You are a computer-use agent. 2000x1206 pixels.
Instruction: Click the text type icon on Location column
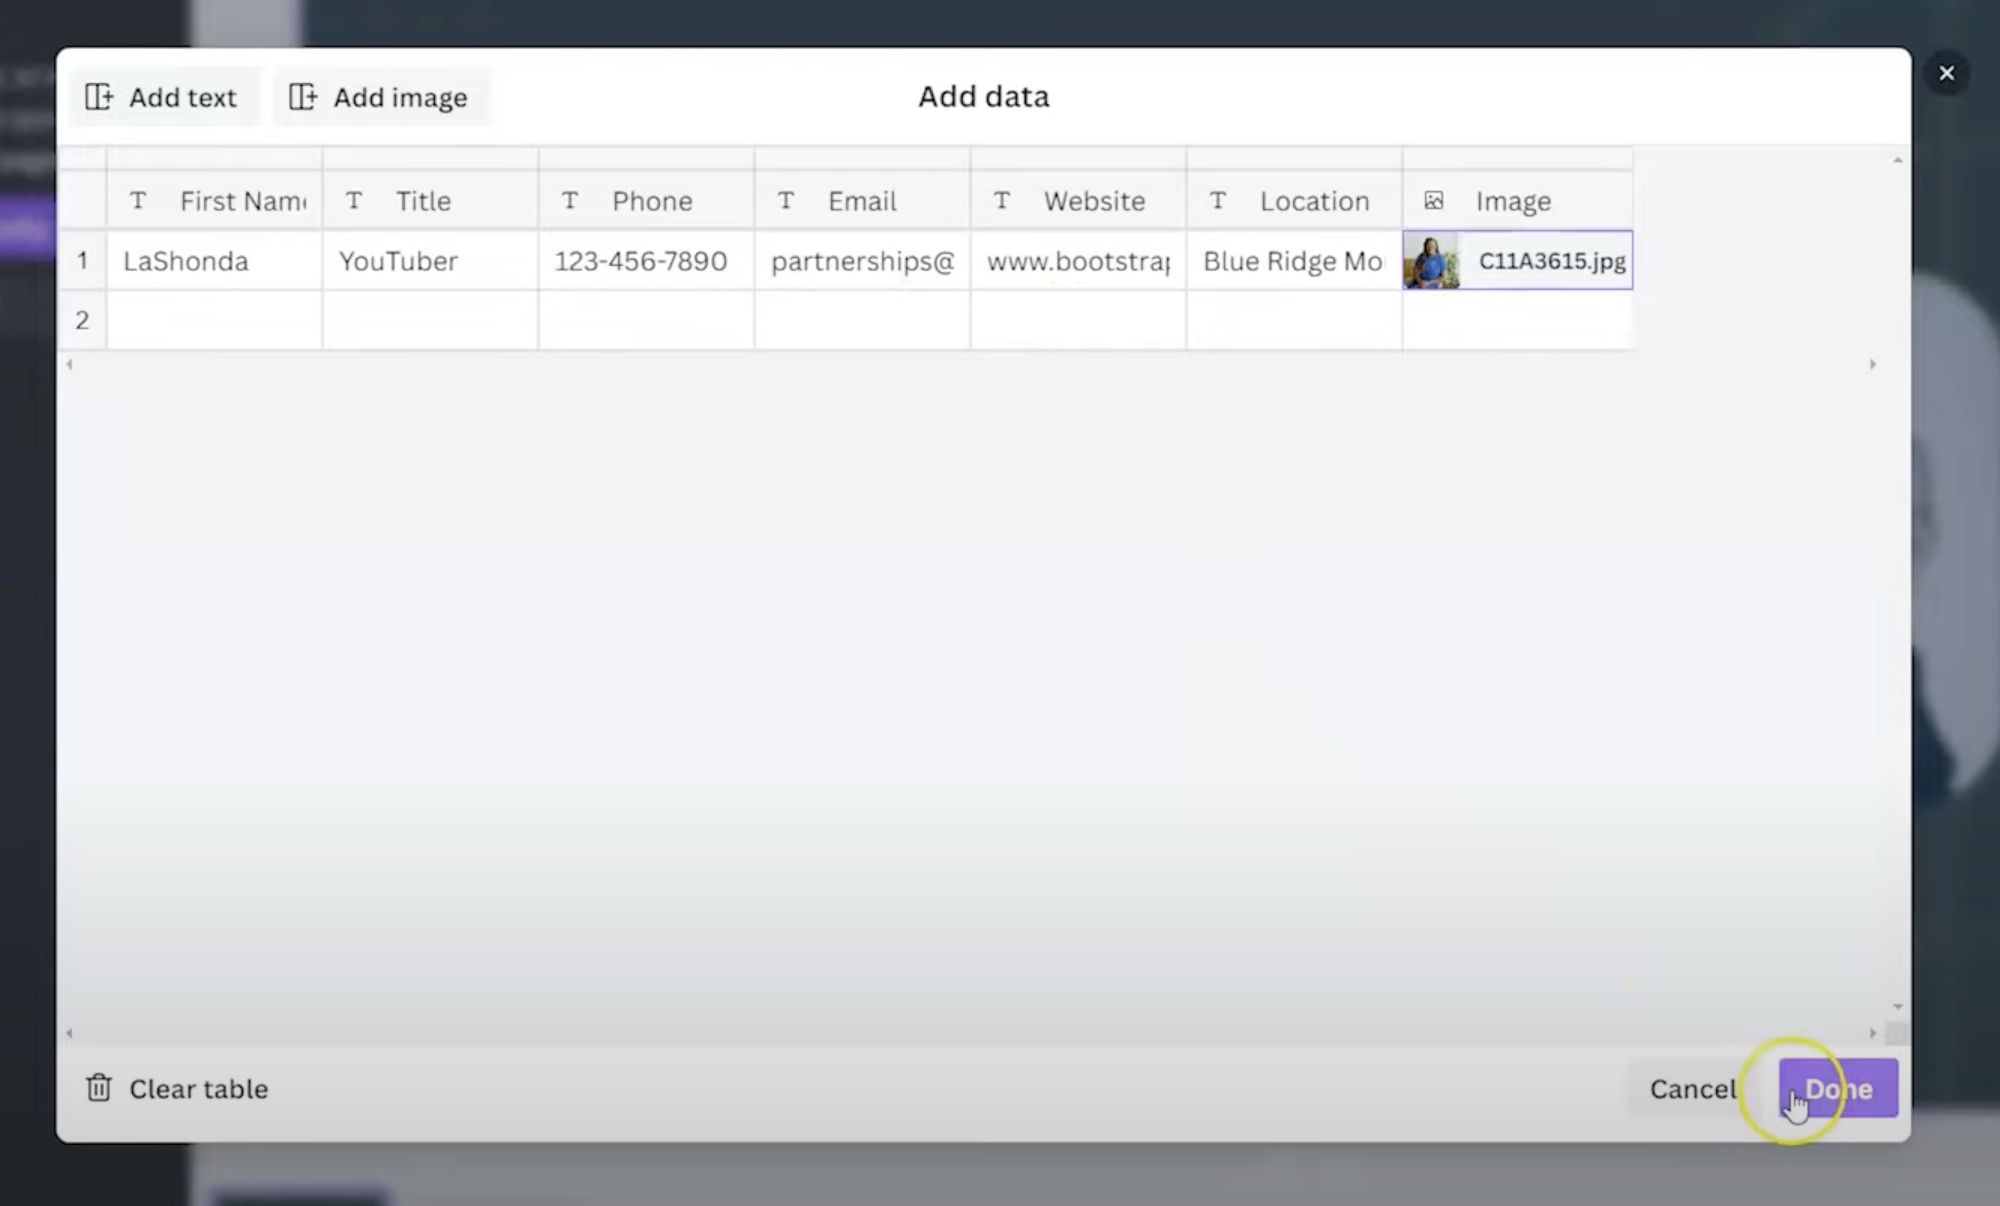[x=1217, y=201]
